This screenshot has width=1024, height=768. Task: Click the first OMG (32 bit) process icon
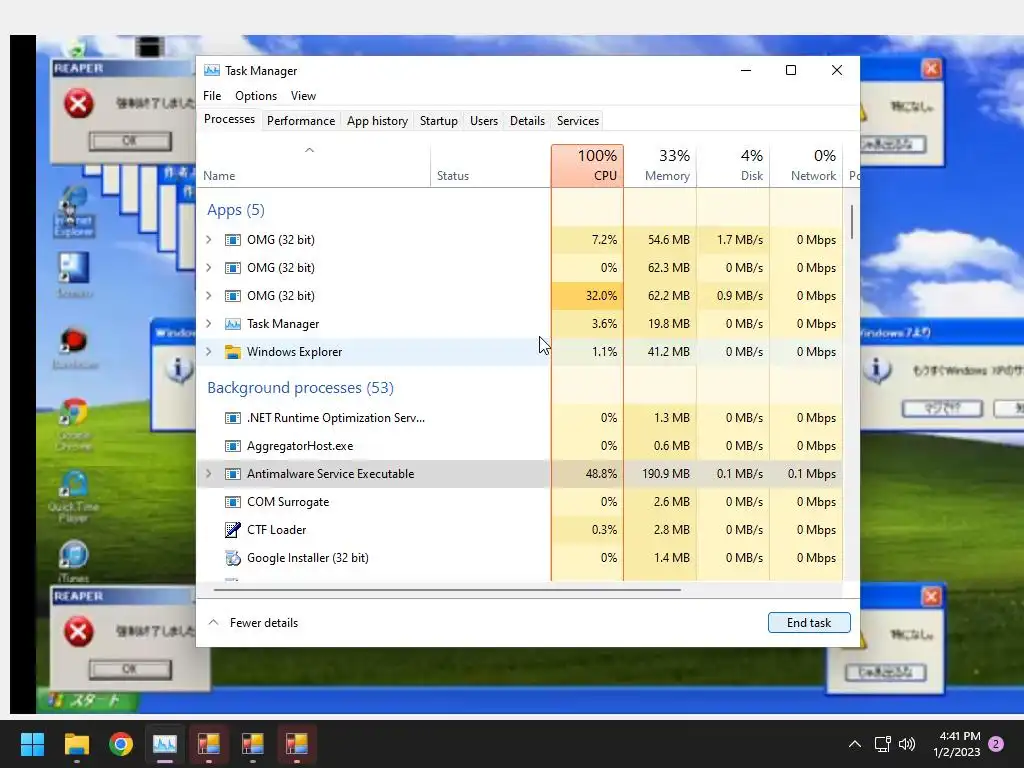232,240
